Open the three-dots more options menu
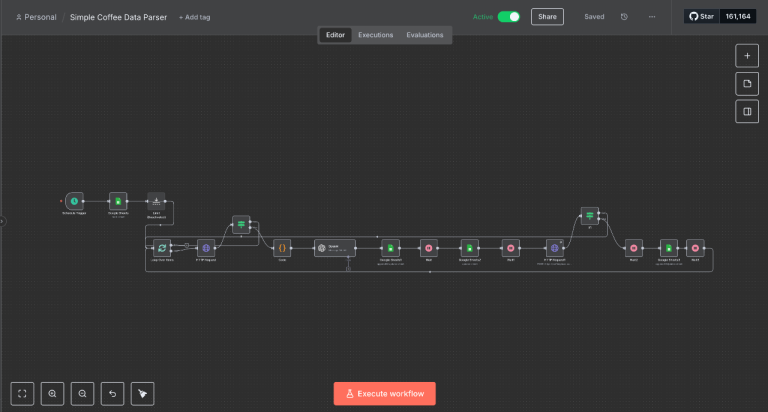The image size is (768, 412). point(652,17)
